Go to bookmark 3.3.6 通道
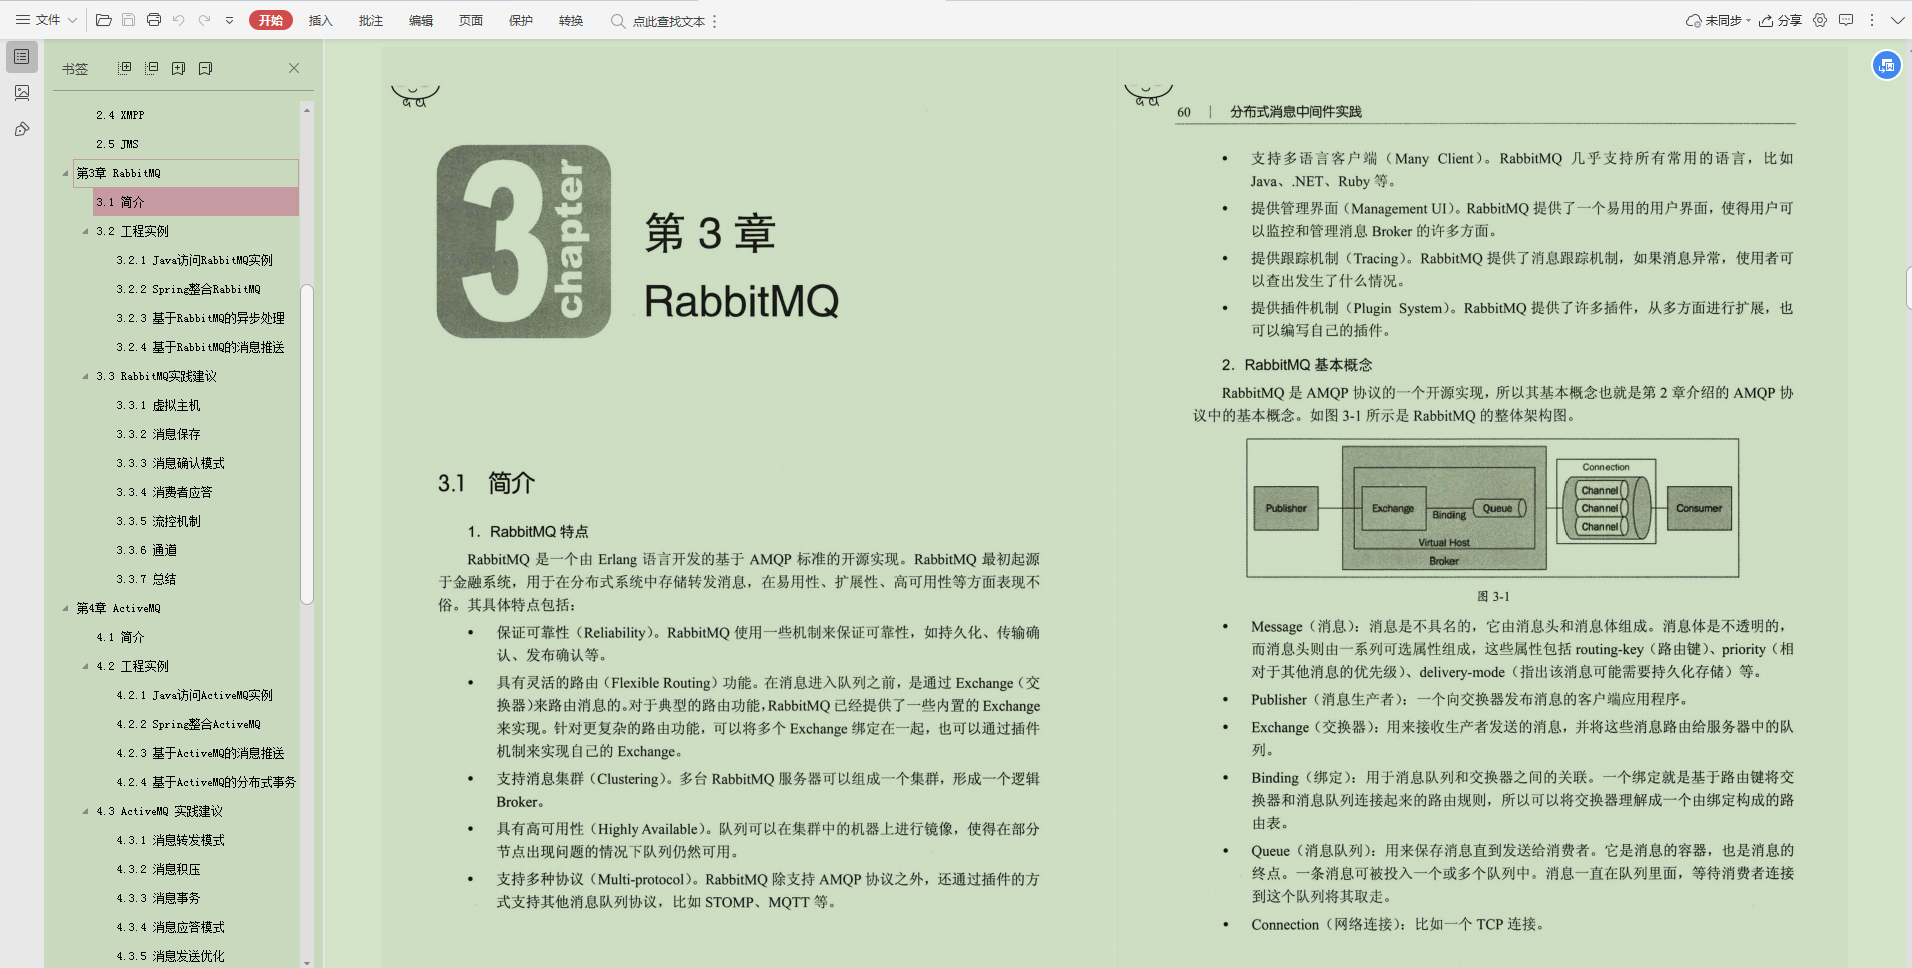Viewport: 1912px width, 968px height. tap(146, 550)
